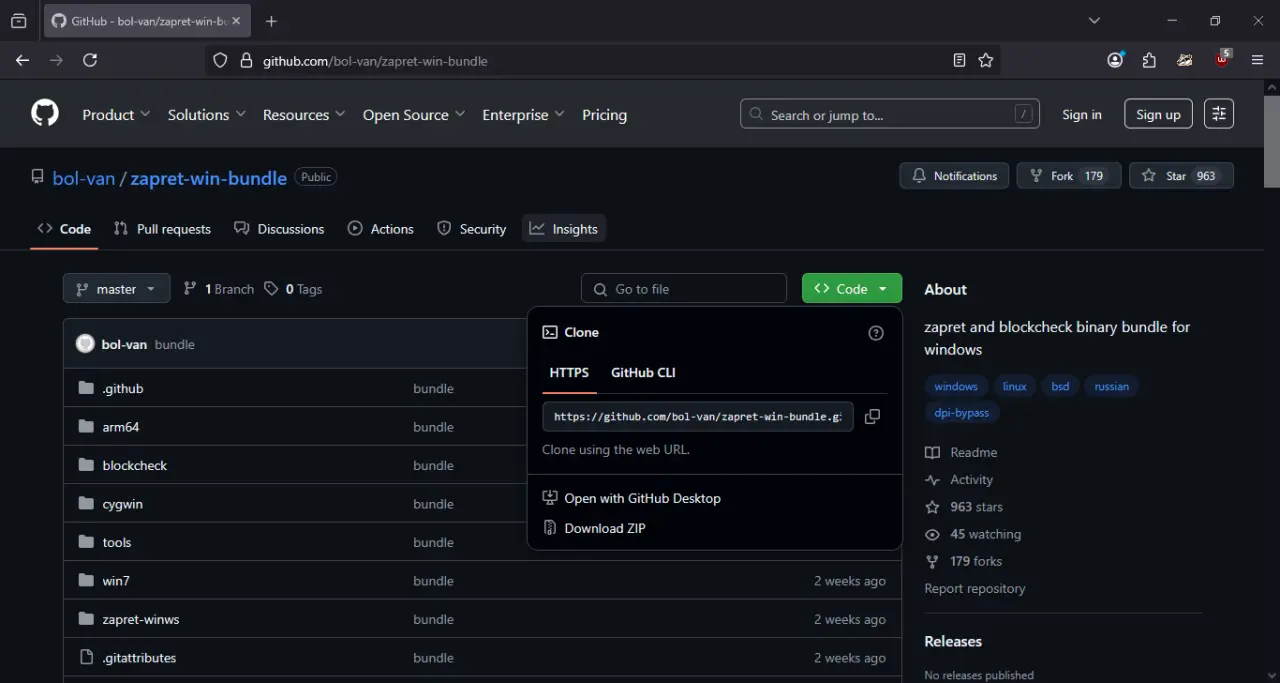Viewport: 1280px width, 683px height.
Task: Star the repository
Action: click(x=1181, y=176)
